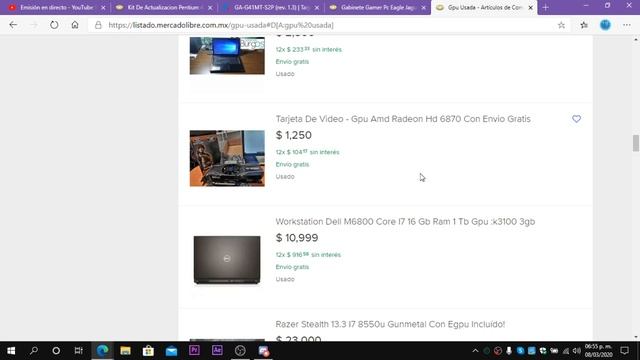The height and width of the screenshot is (360, 640).
Task: Open the microphone tray icon
Action: coord(509,351)
